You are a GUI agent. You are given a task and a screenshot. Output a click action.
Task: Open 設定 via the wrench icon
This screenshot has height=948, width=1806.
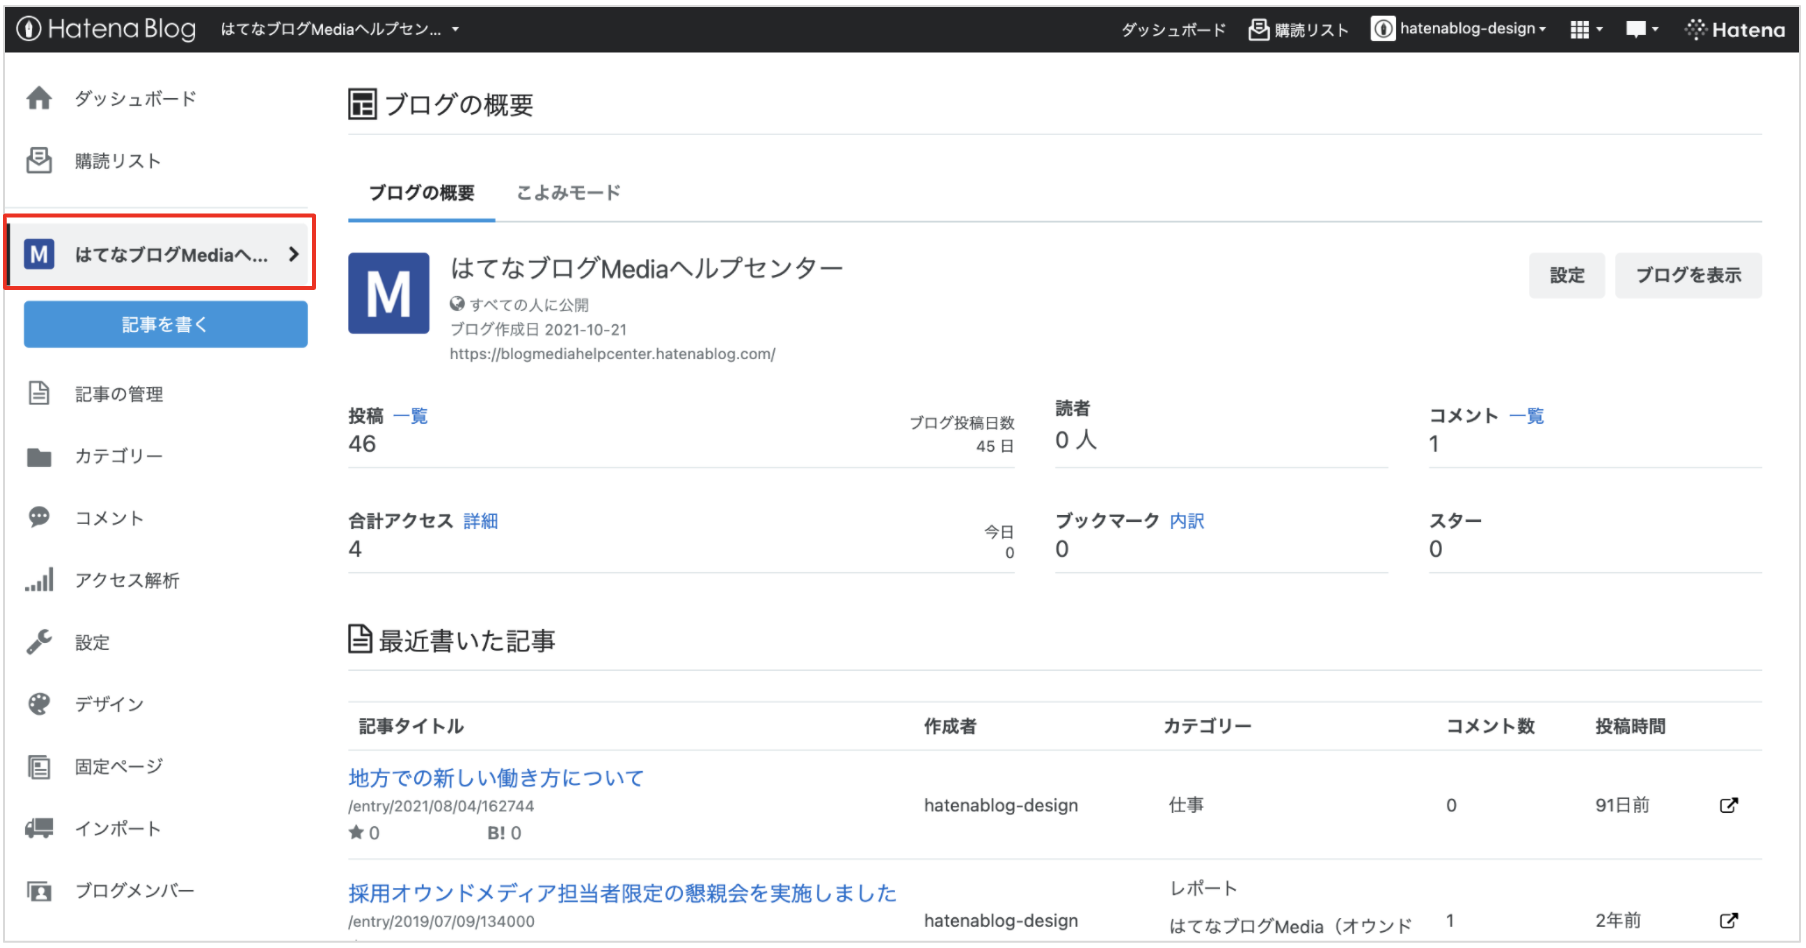point(39,642)
